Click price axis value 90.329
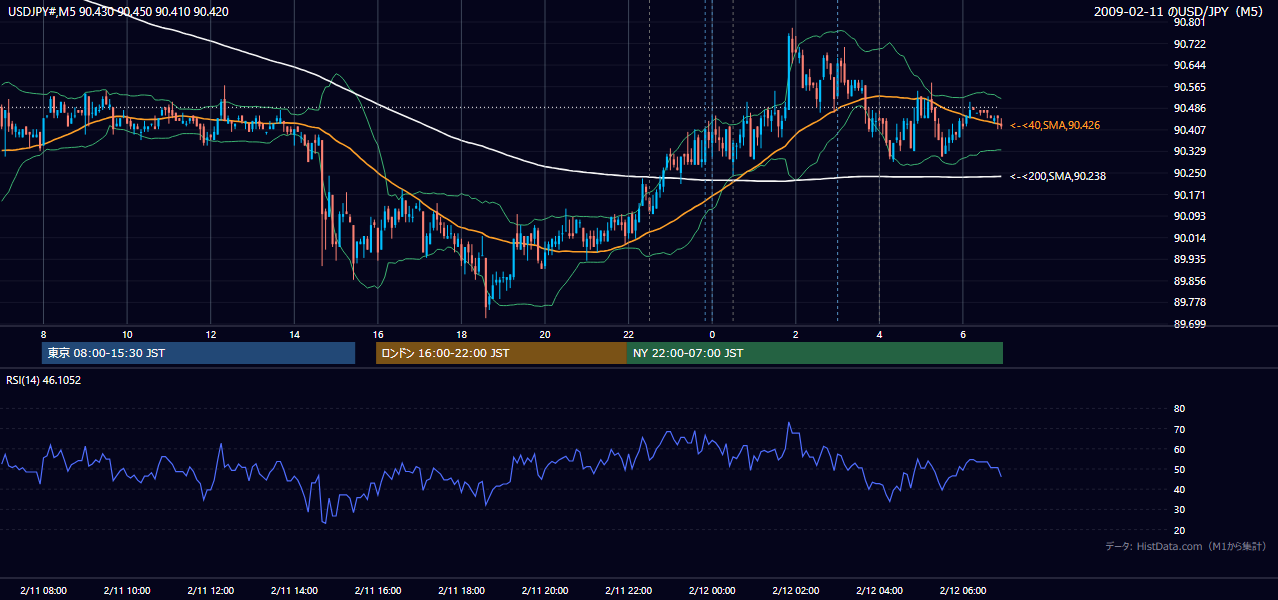Screen dimensions: 1278x600 pos(1190,151)
